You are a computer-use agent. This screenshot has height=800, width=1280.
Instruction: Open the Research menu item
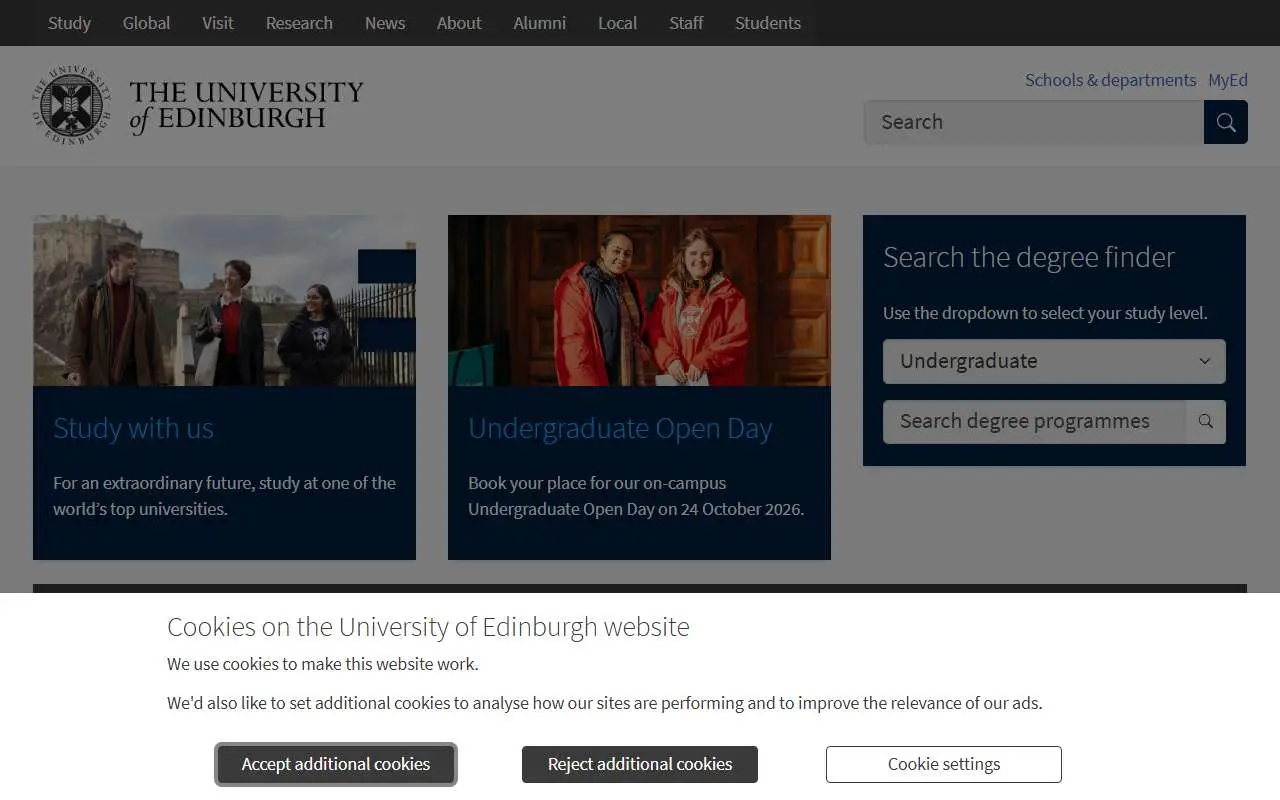click(x=299, y=23)
